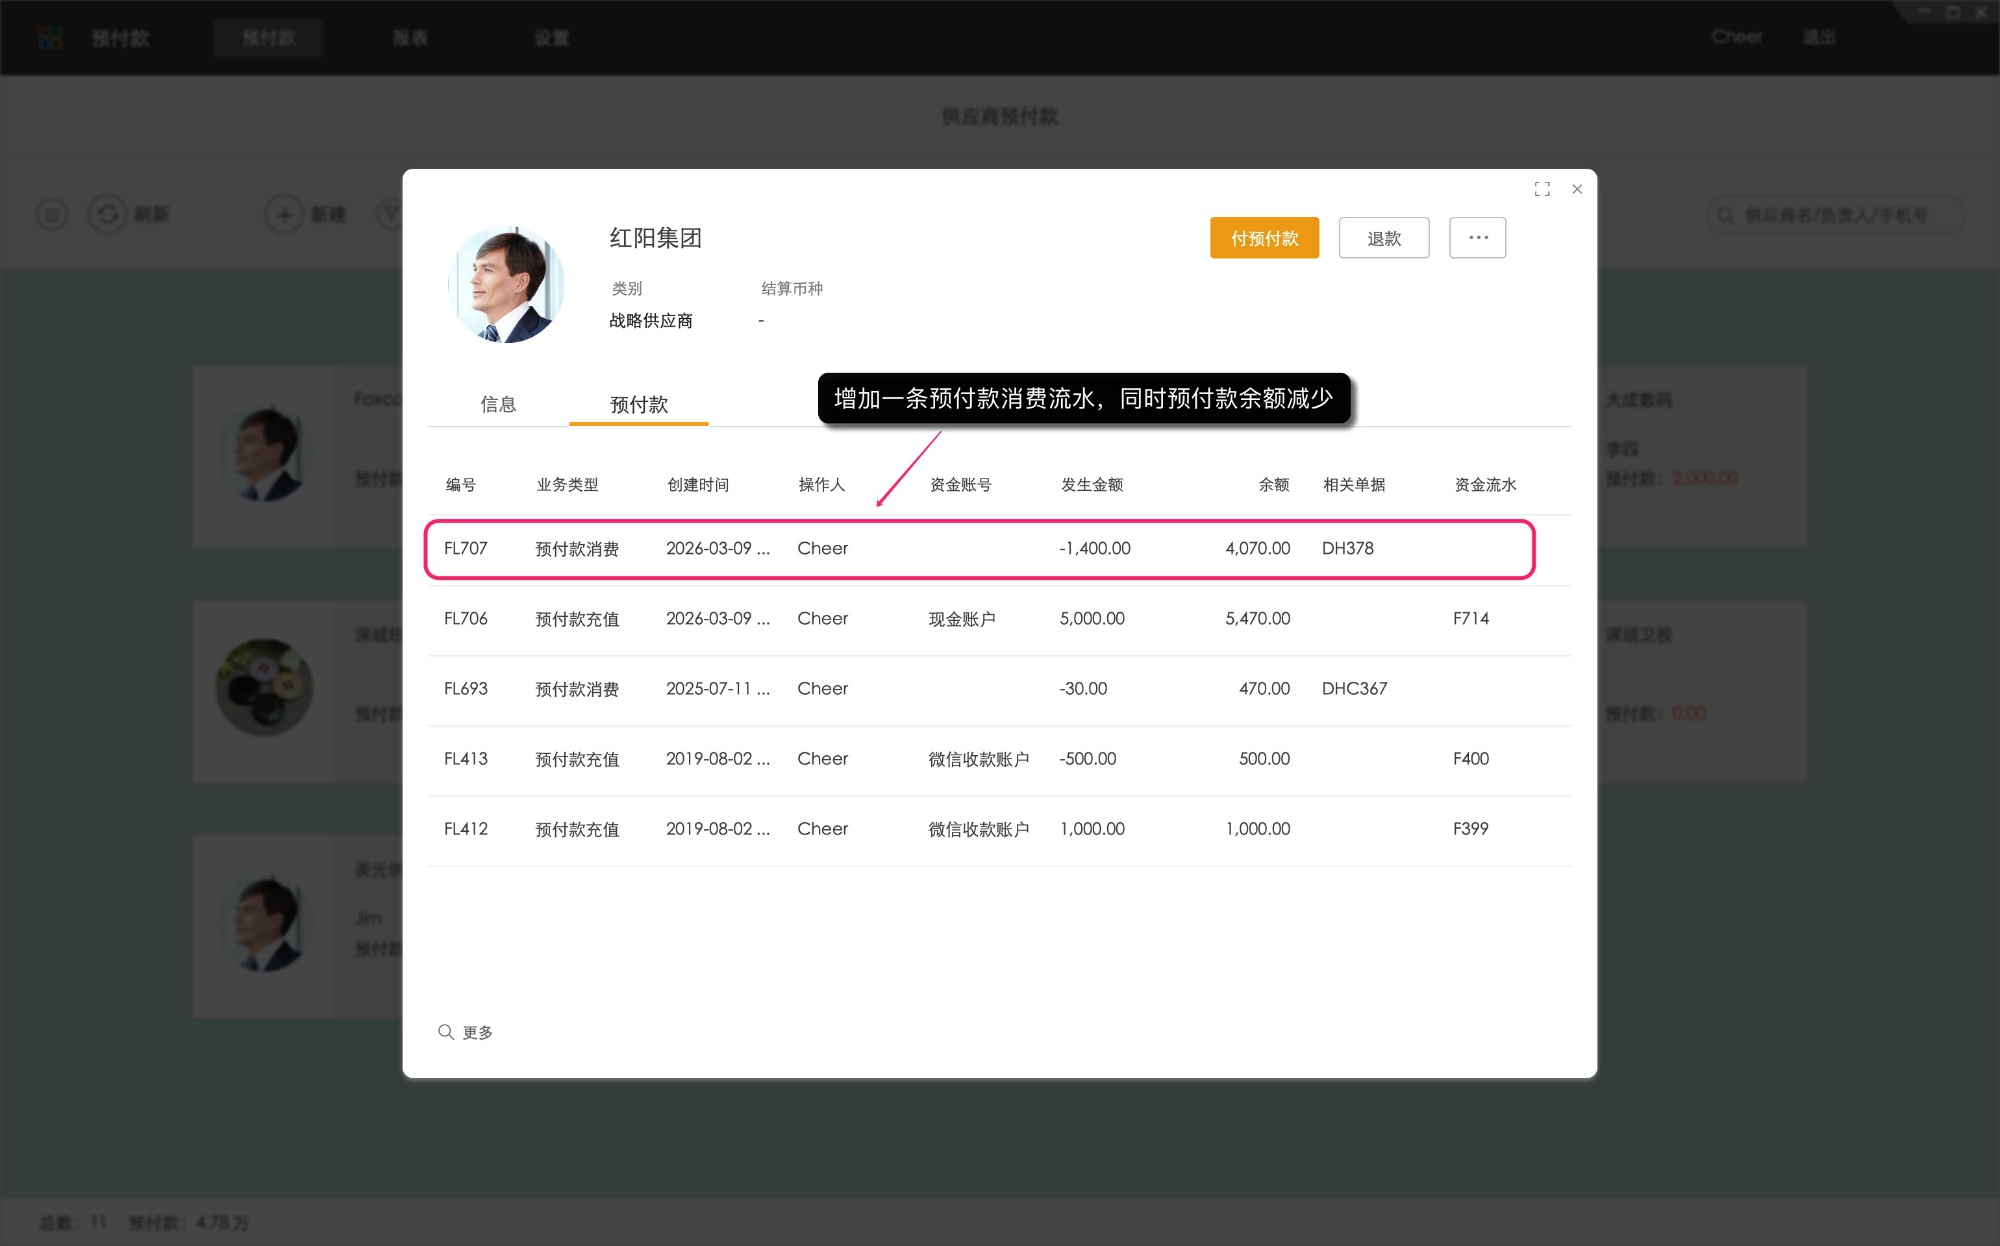2000x1246 pixels.
Task: Click the 退款 button
Action: click(1384, 237)
